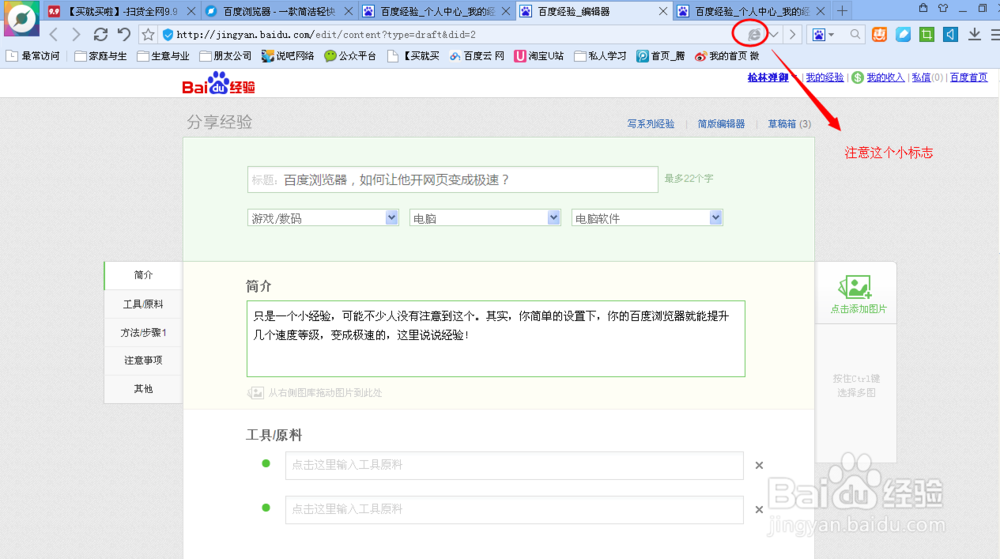Bookmark page with the star icon
The image size is (1000, 559).
click(148, 34)
